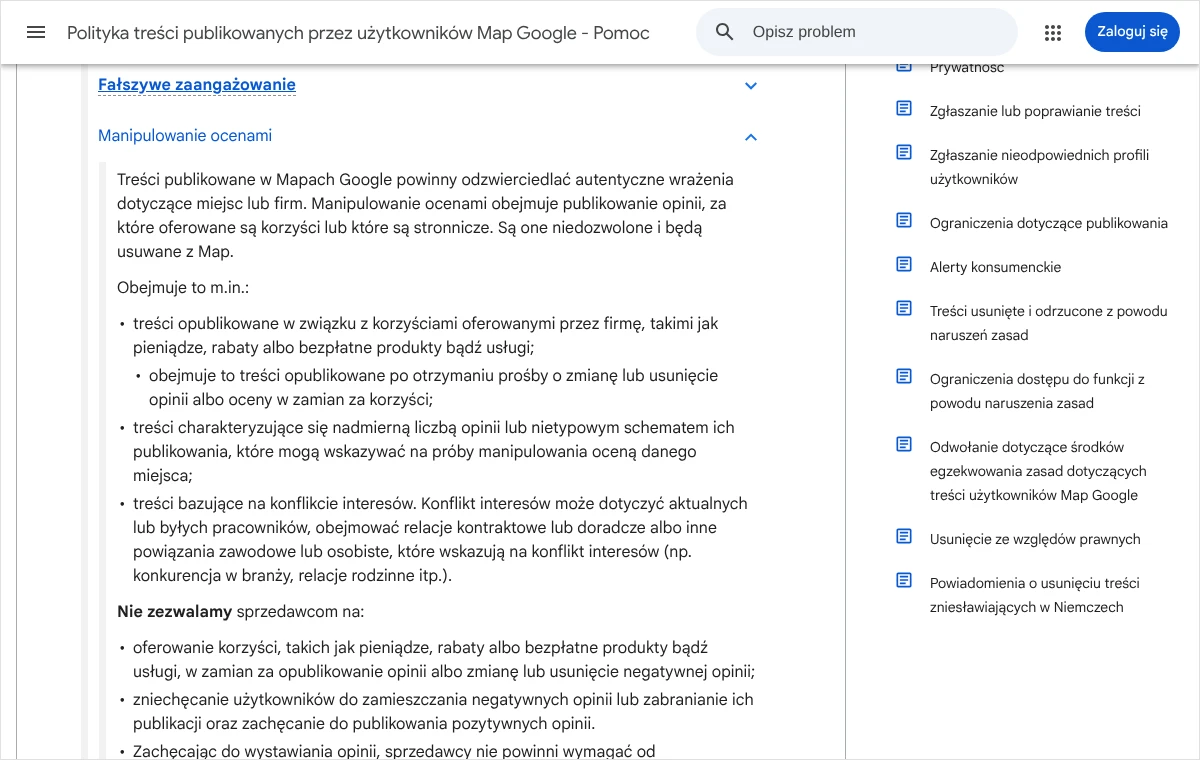Open Treści usunięte i odrzucone article

1049,323
